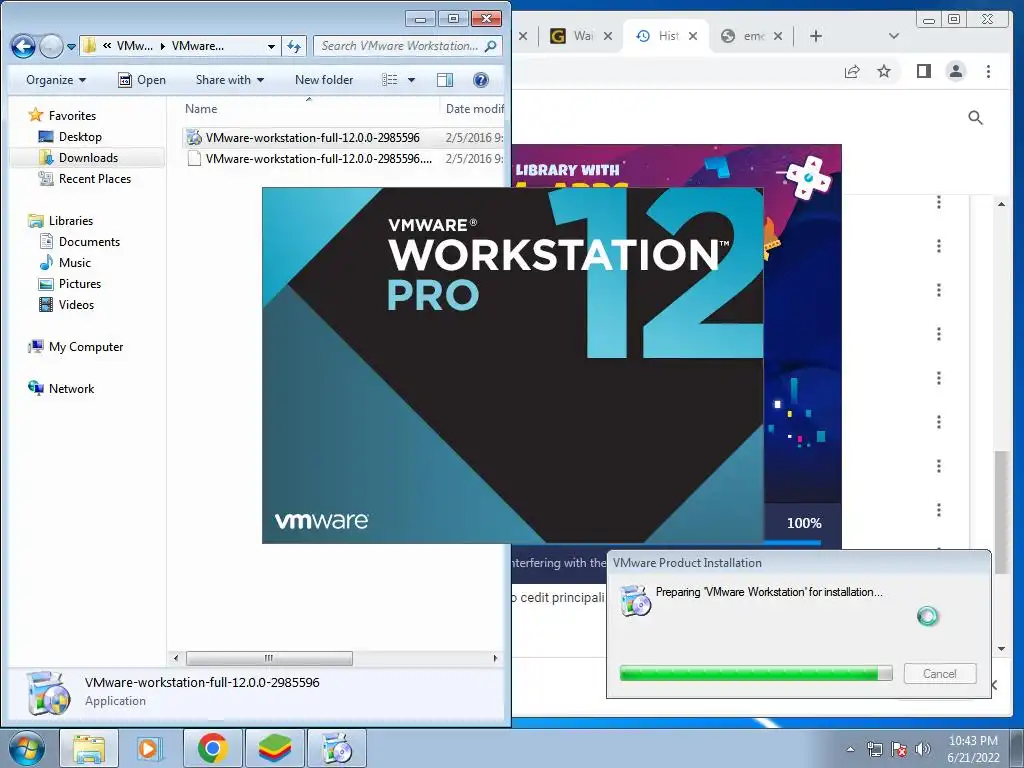The width and height of the screenshot is (1024, 768).
Task: Click Open in Explorer toolbar
Action: pyautogui.click(x=142, y=80)
